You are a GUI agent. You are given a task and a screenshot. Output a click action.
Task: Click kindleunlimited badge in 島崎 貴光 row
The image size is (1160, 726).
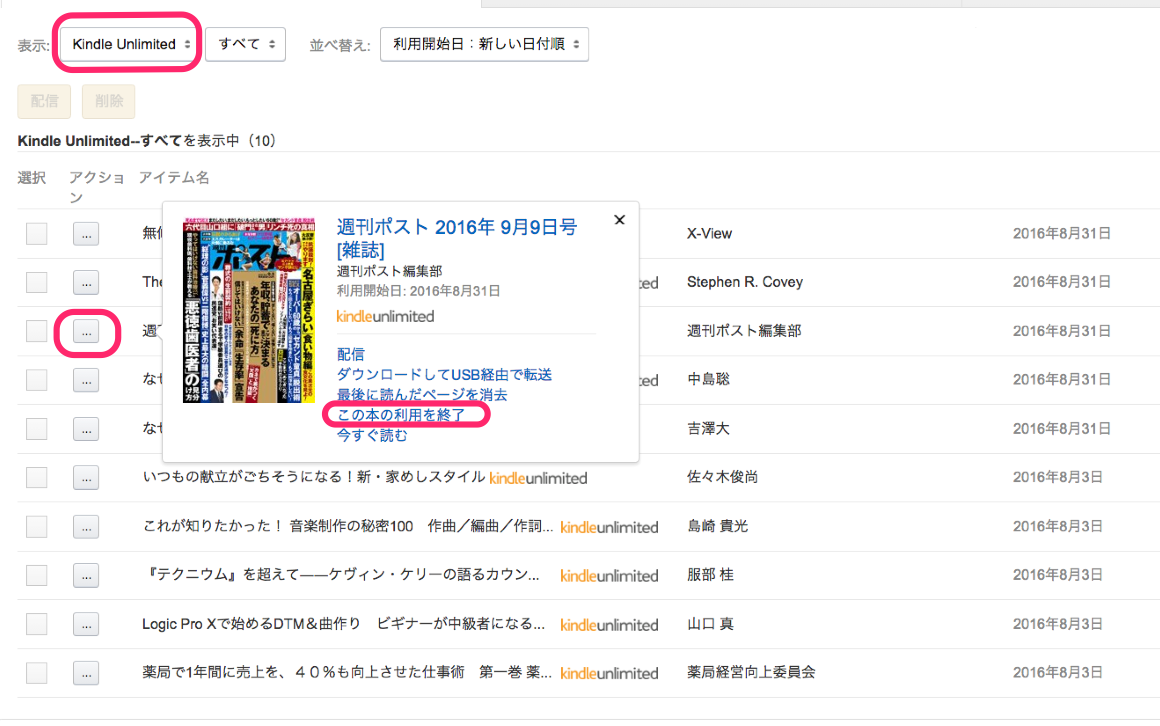click(x=610, y=528)
